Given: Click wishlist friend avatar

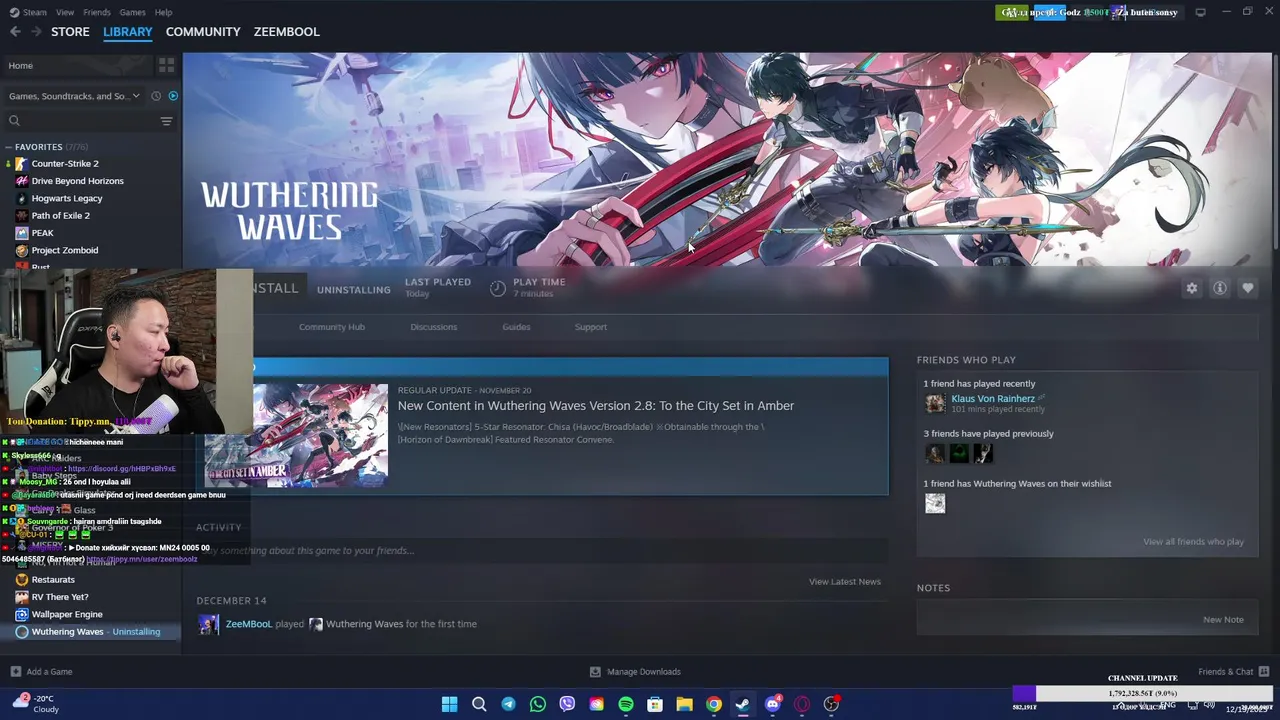Looking at the screenshot, I should (x=935, y=503).
